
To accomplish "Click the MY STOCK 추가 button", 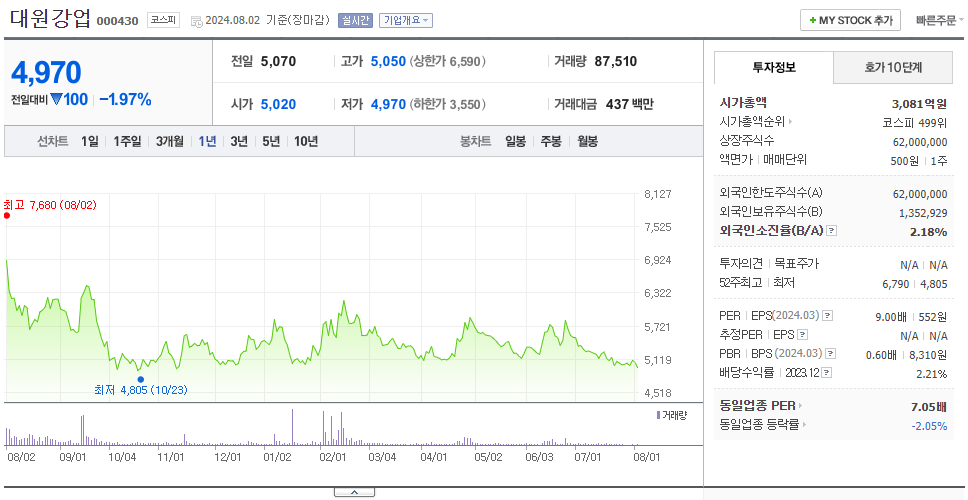I will point(851,20).
